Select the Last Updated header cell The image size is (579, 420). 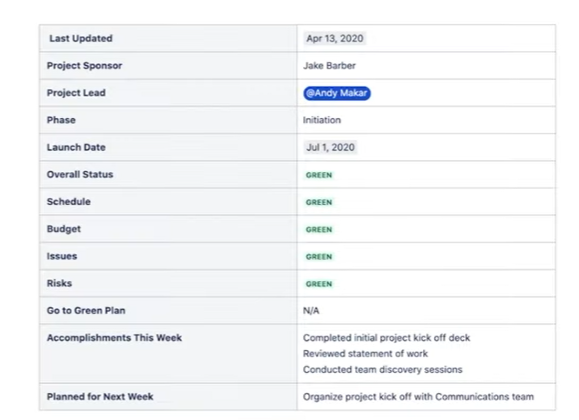coord(168,38)
